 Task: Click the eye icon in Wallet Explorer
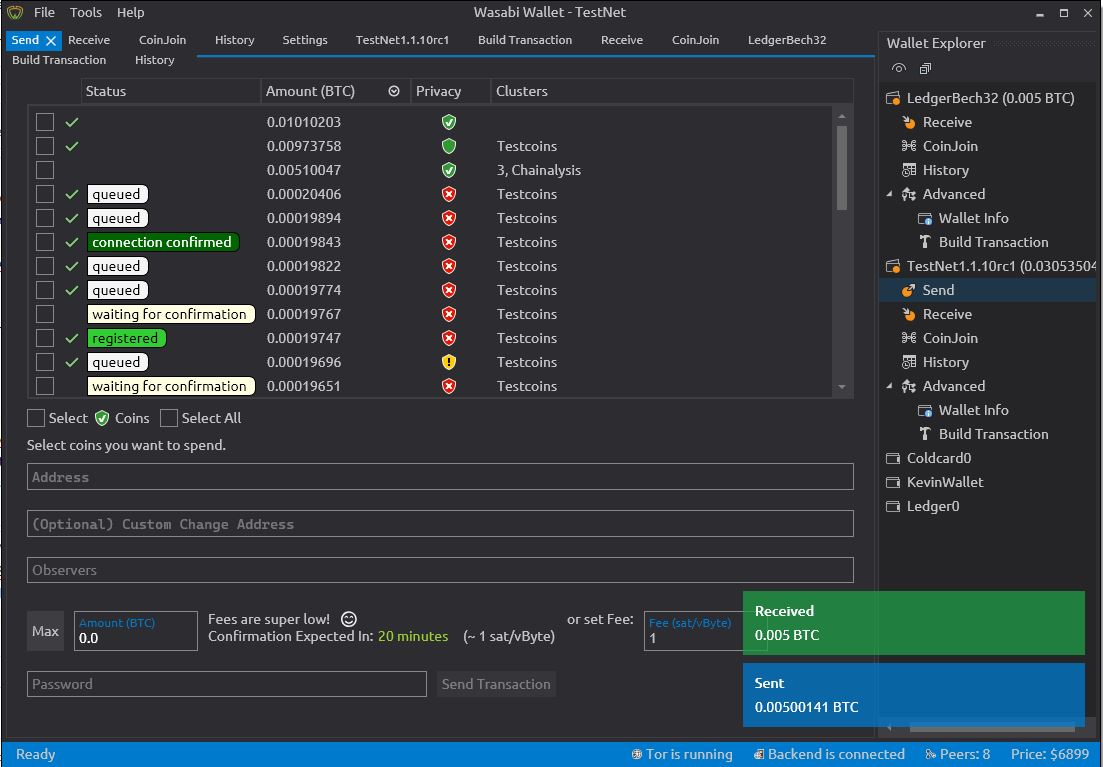(898, 68)
